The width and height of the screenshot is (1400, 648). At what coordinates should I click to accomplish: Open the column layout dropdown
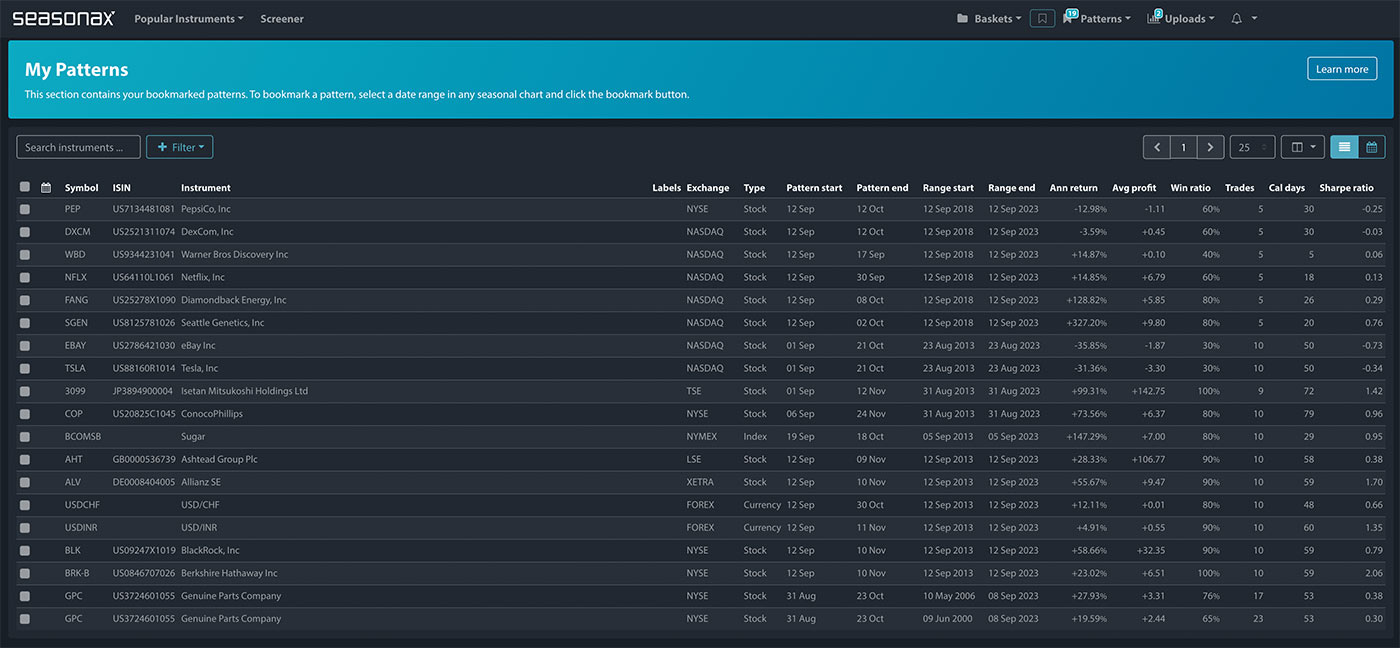click(x=1302, y=147)
